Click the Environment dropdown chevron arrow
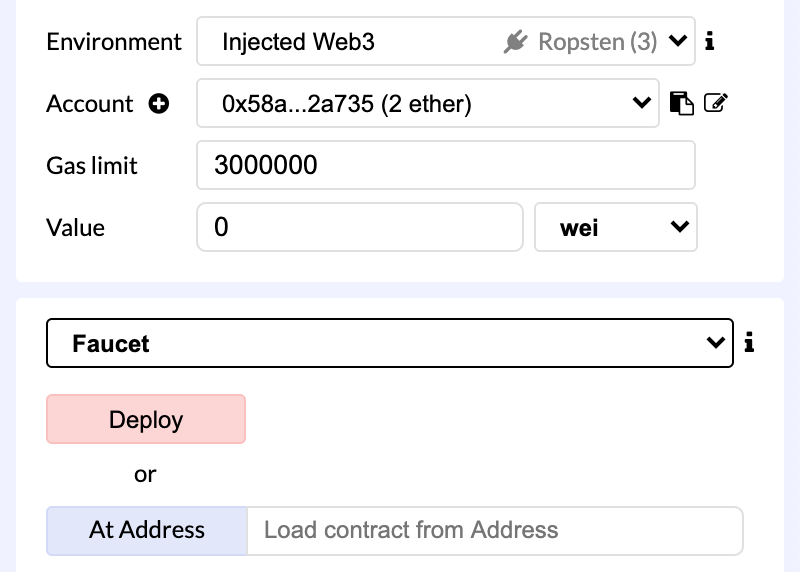The height and width of the screenshot is (572, 800). coord(678,40)
